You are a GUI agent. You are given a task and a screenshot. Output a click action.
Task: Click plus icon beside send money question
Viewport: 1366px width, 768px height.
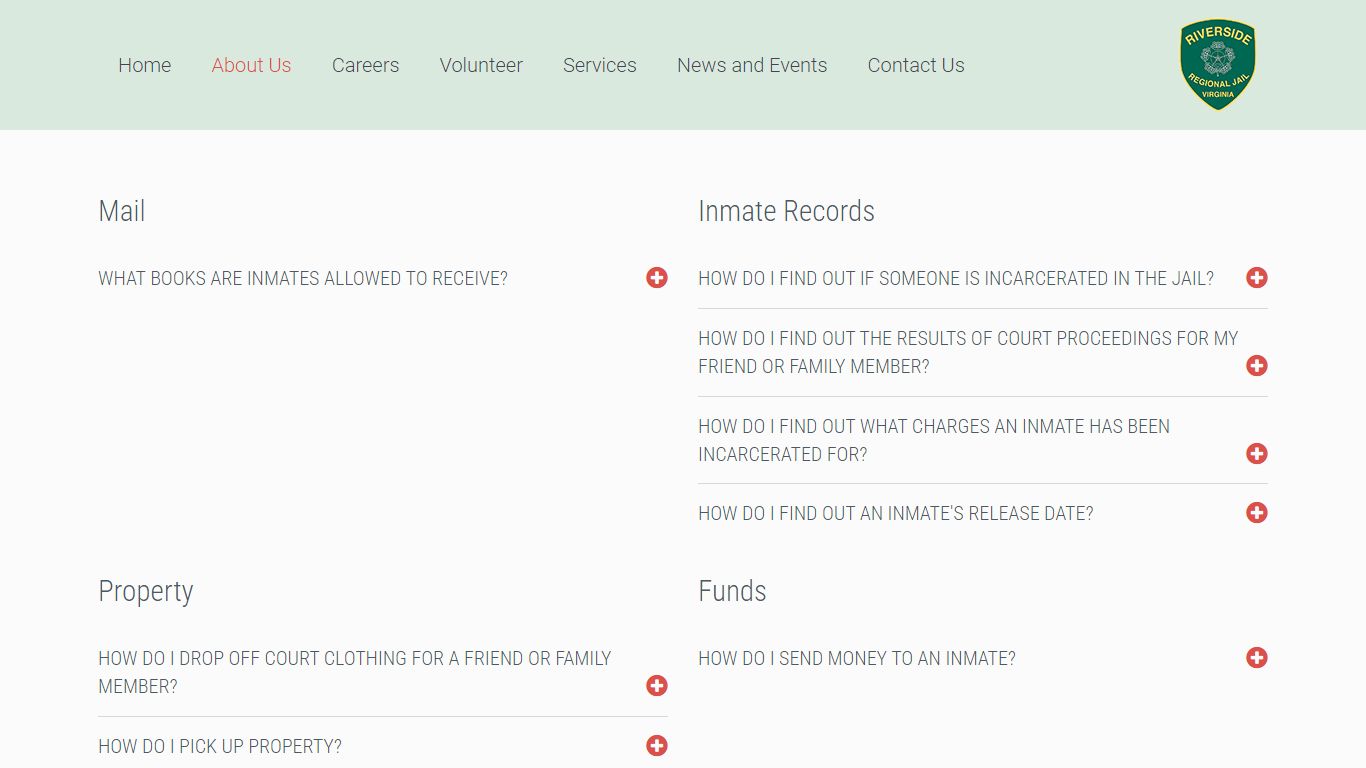[1257, 658]
